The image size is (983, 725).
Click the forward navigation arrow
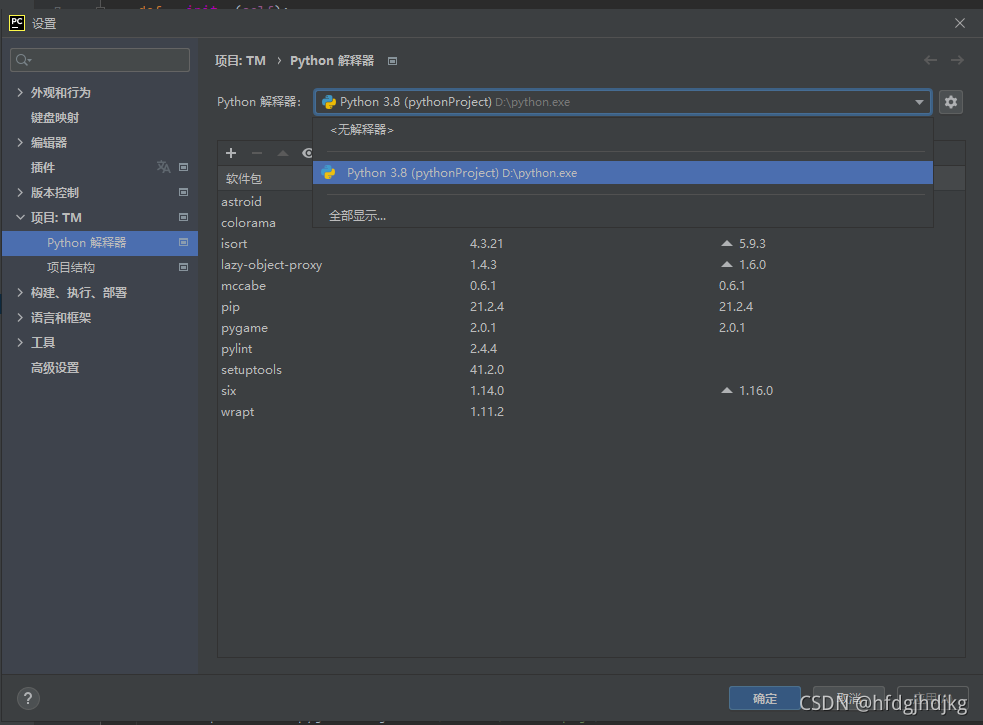(957, 60)
